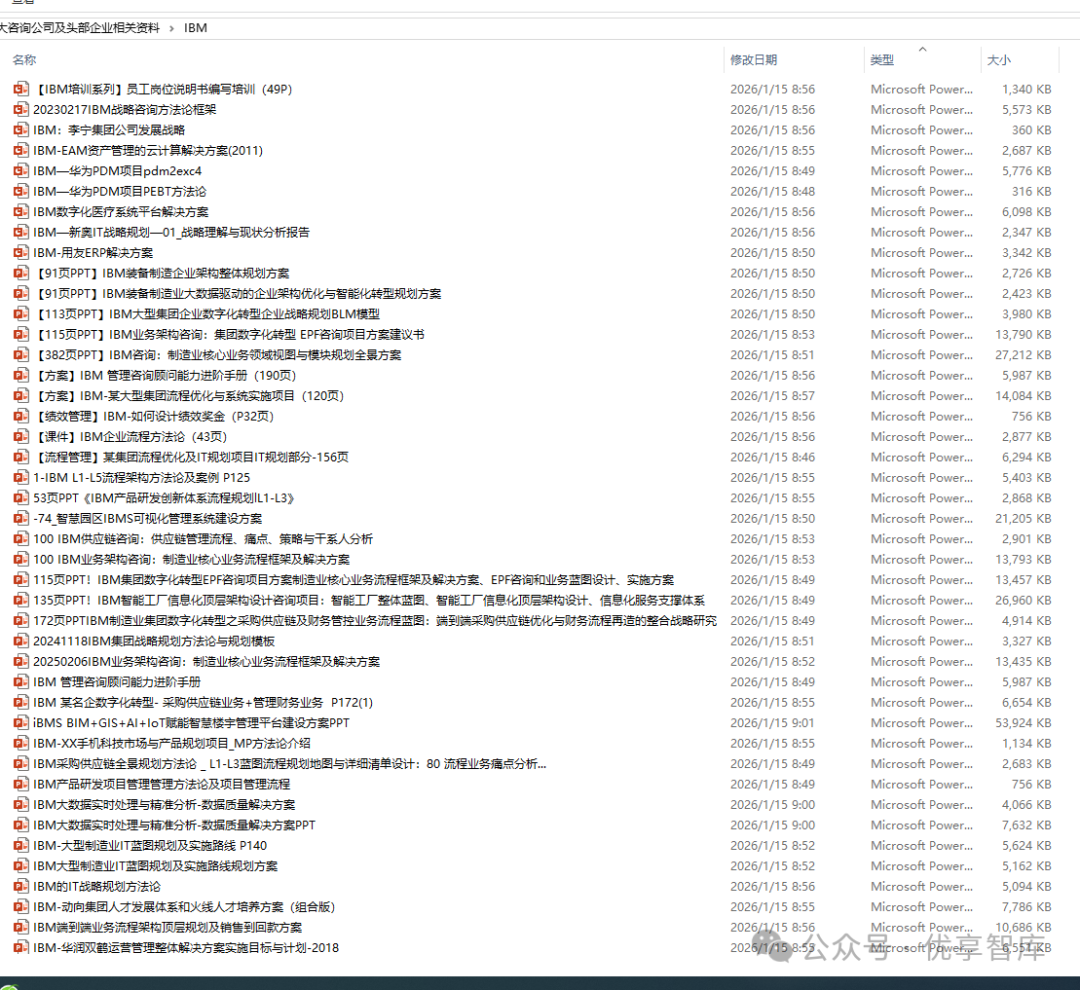Click icon of 【课件】IBM企业流程方法论（43页）
Image resolution: width=1080 pixels, height=990 pixels.
[x=21, y=436]
